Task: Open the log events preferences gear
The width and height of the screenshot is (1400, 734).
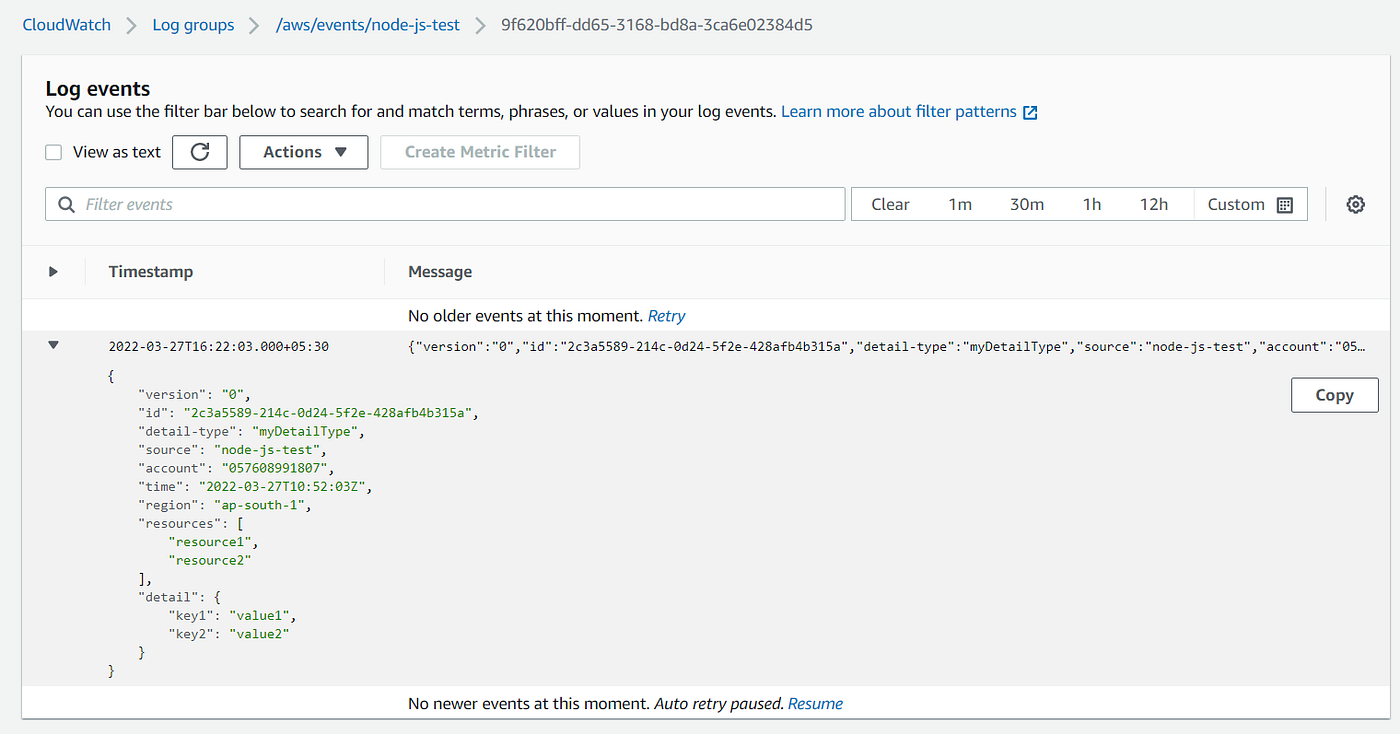Action: (x=1355, y=203)
